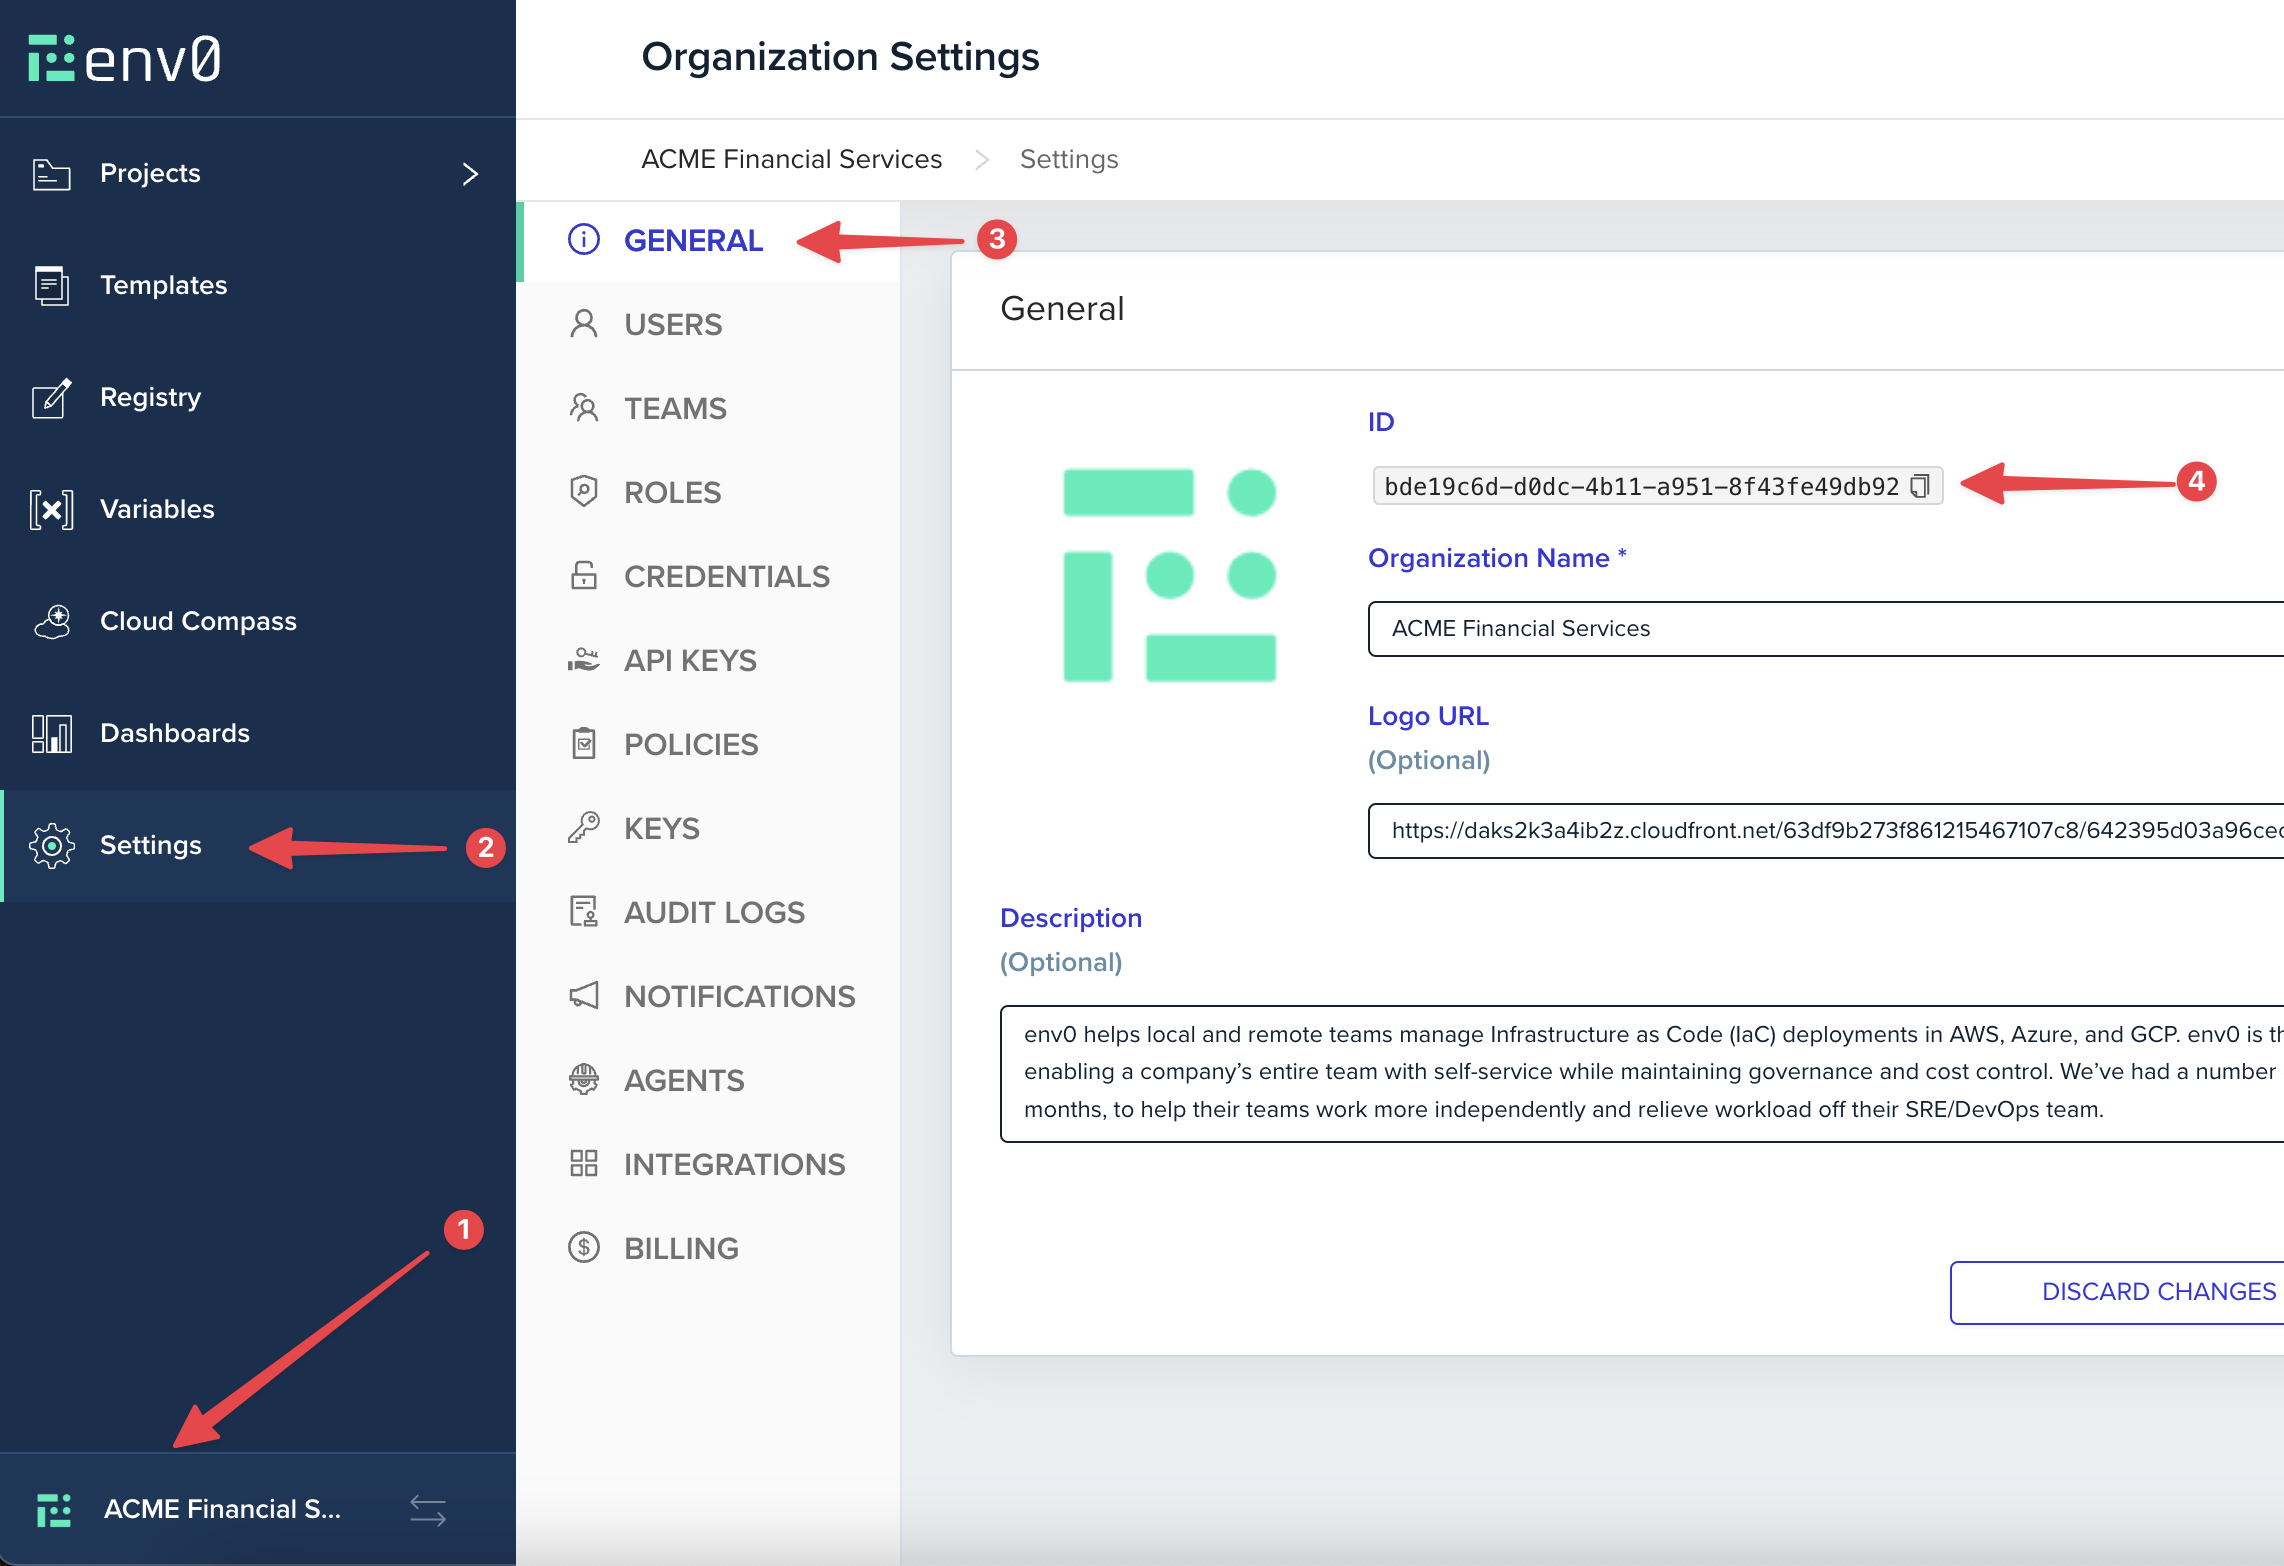2284x1566 pixels.
Task: Click the Dashboards chart icon
Action: (x=52, y=733)
